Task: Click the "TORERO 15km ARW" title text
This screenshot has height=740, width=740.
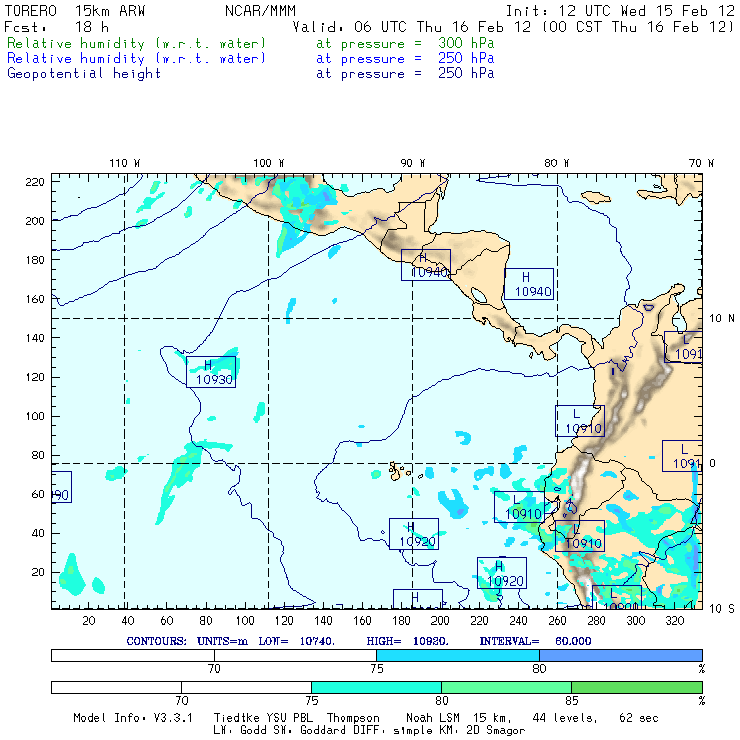Action: click(x=75, y=11)
